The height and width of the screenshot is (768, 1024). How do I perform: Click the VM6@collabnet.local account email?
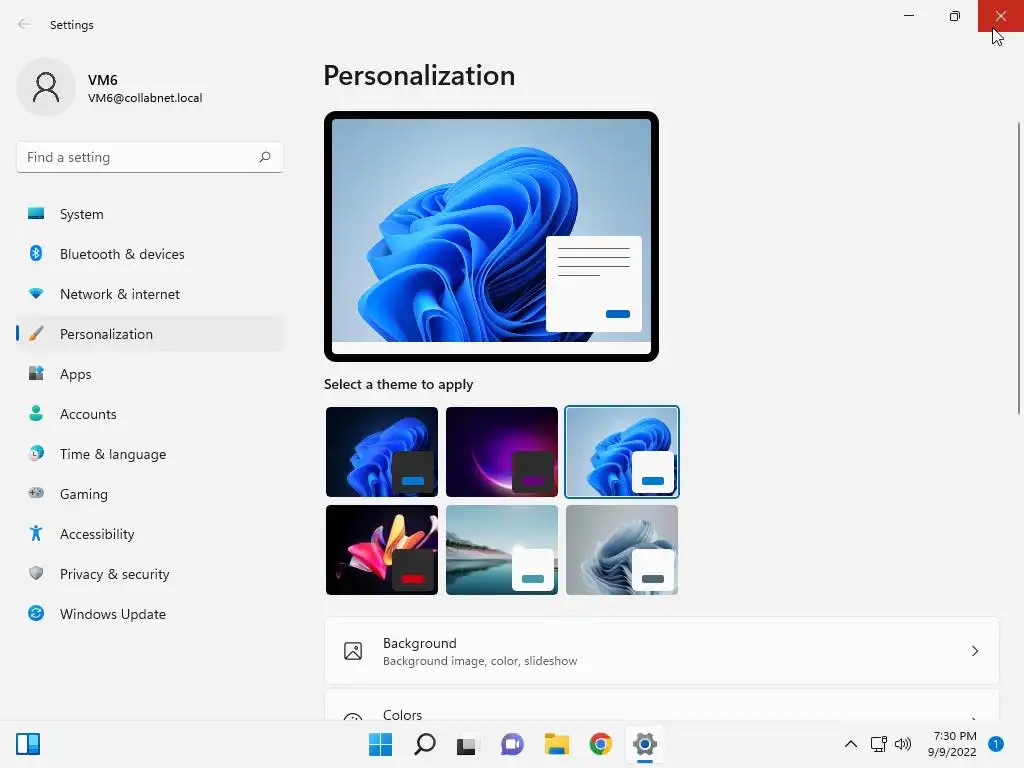[x=145, y=98]
